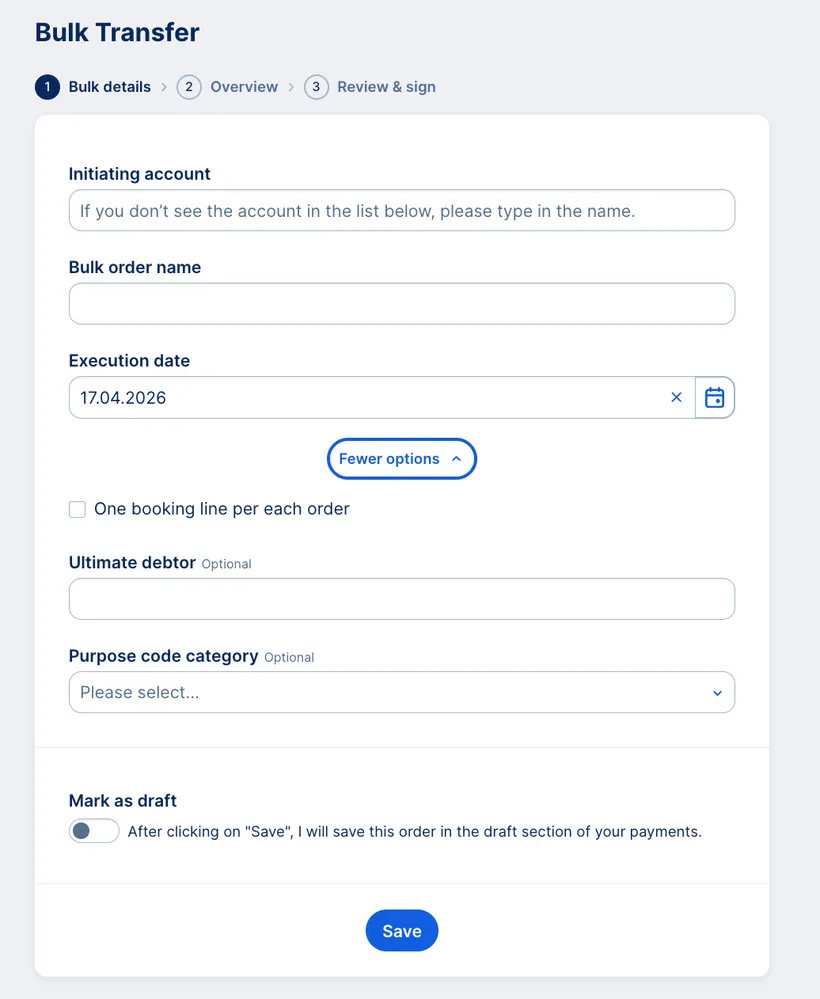Click step 1 circle for Bulk details

point(47,87)
